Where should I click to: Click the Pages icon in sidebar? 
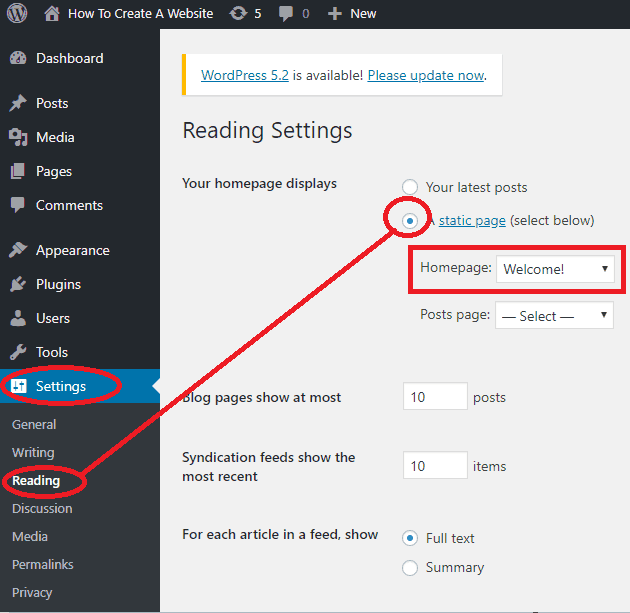(x=18, y=172)
